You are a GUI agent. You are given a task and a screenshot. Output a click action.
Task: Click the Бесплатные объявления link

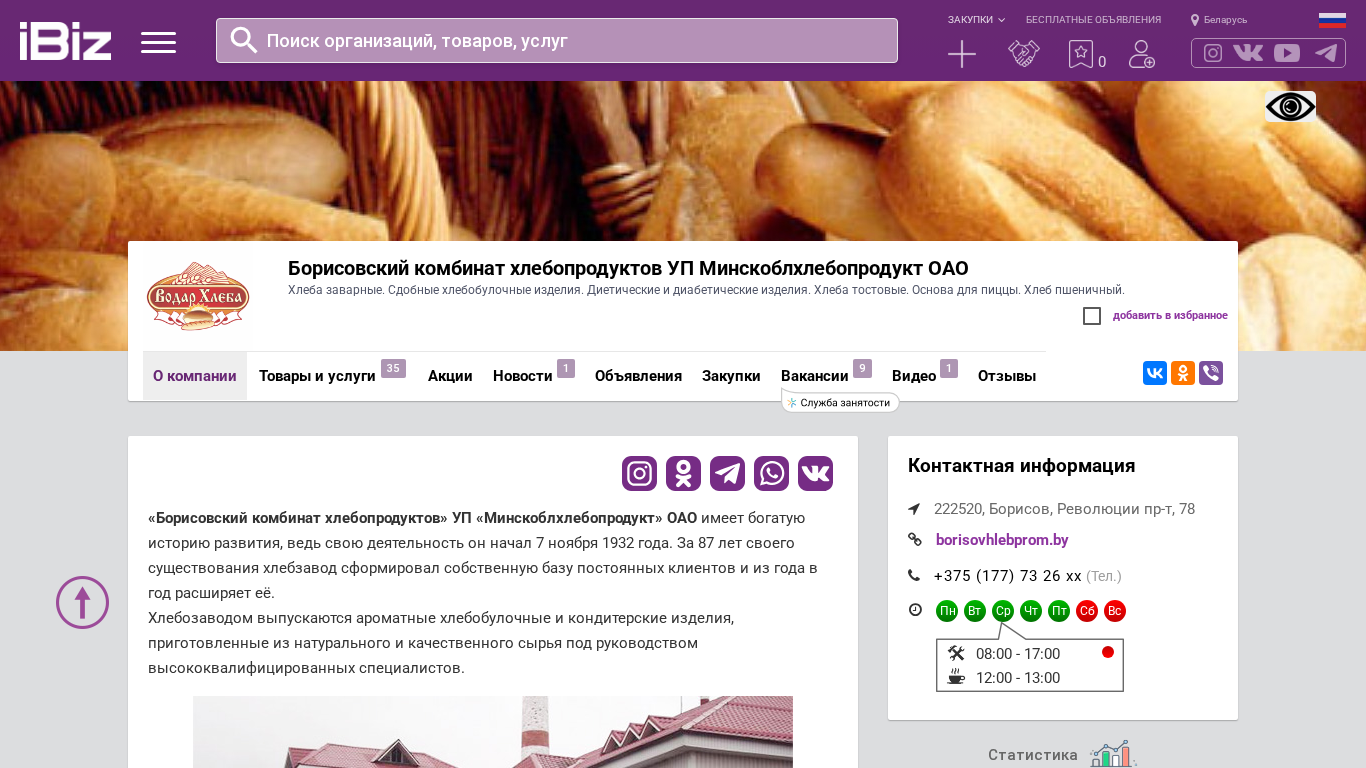pos(1093,20)
